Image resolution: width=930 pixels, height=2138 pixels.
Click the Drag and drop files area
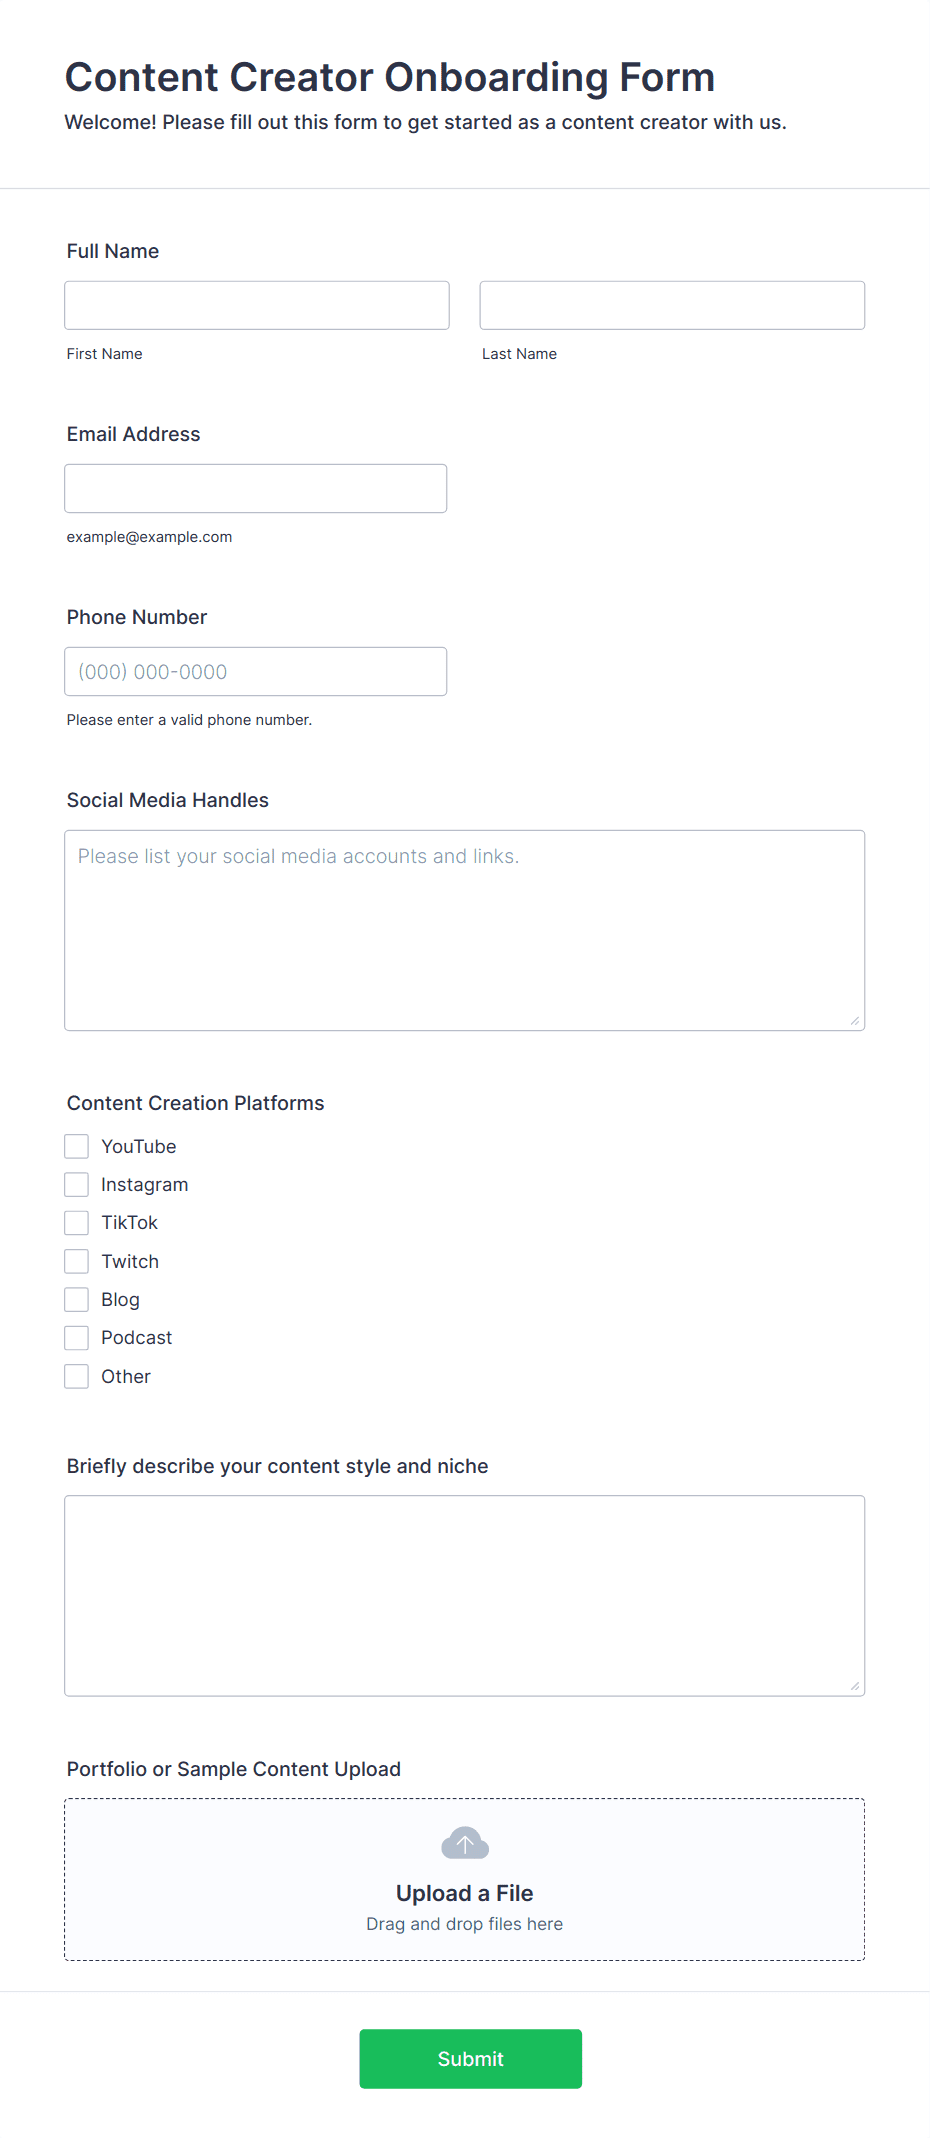(465, 1879)
